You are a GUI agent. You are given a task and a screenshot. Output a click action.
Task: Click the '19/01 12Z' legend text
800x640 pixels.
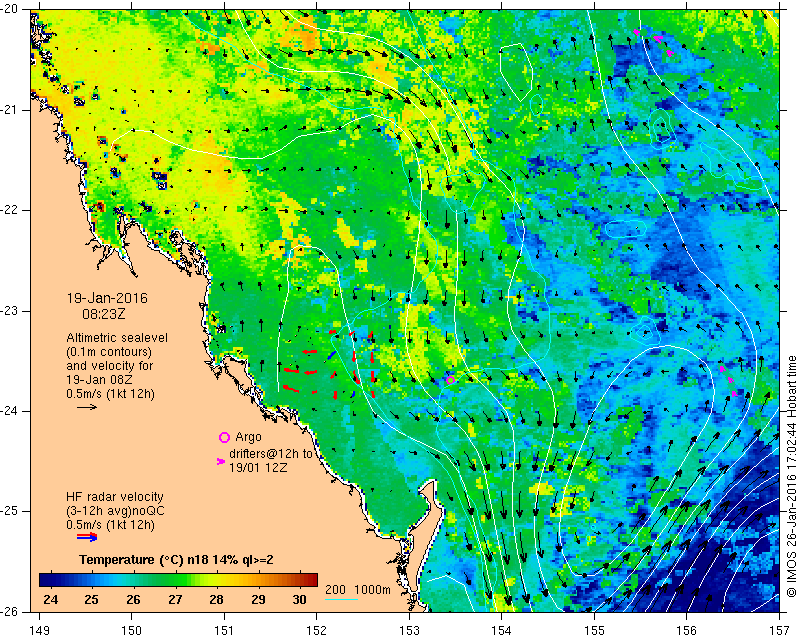click(258, 467)
